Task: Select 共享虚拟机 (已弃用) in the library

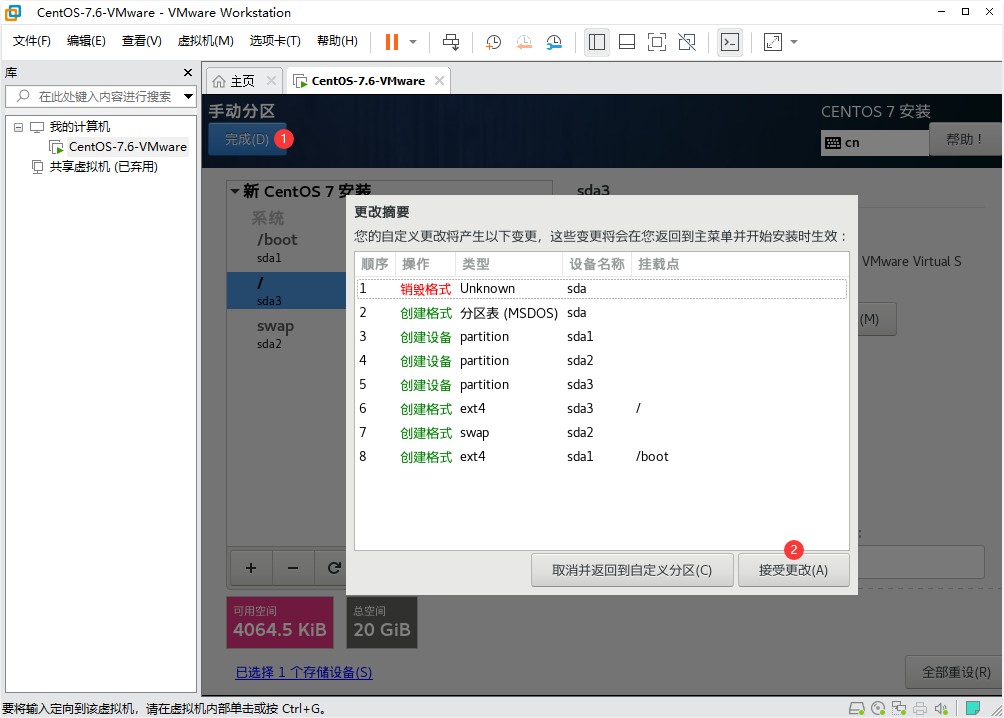Action: pos(103,167)
